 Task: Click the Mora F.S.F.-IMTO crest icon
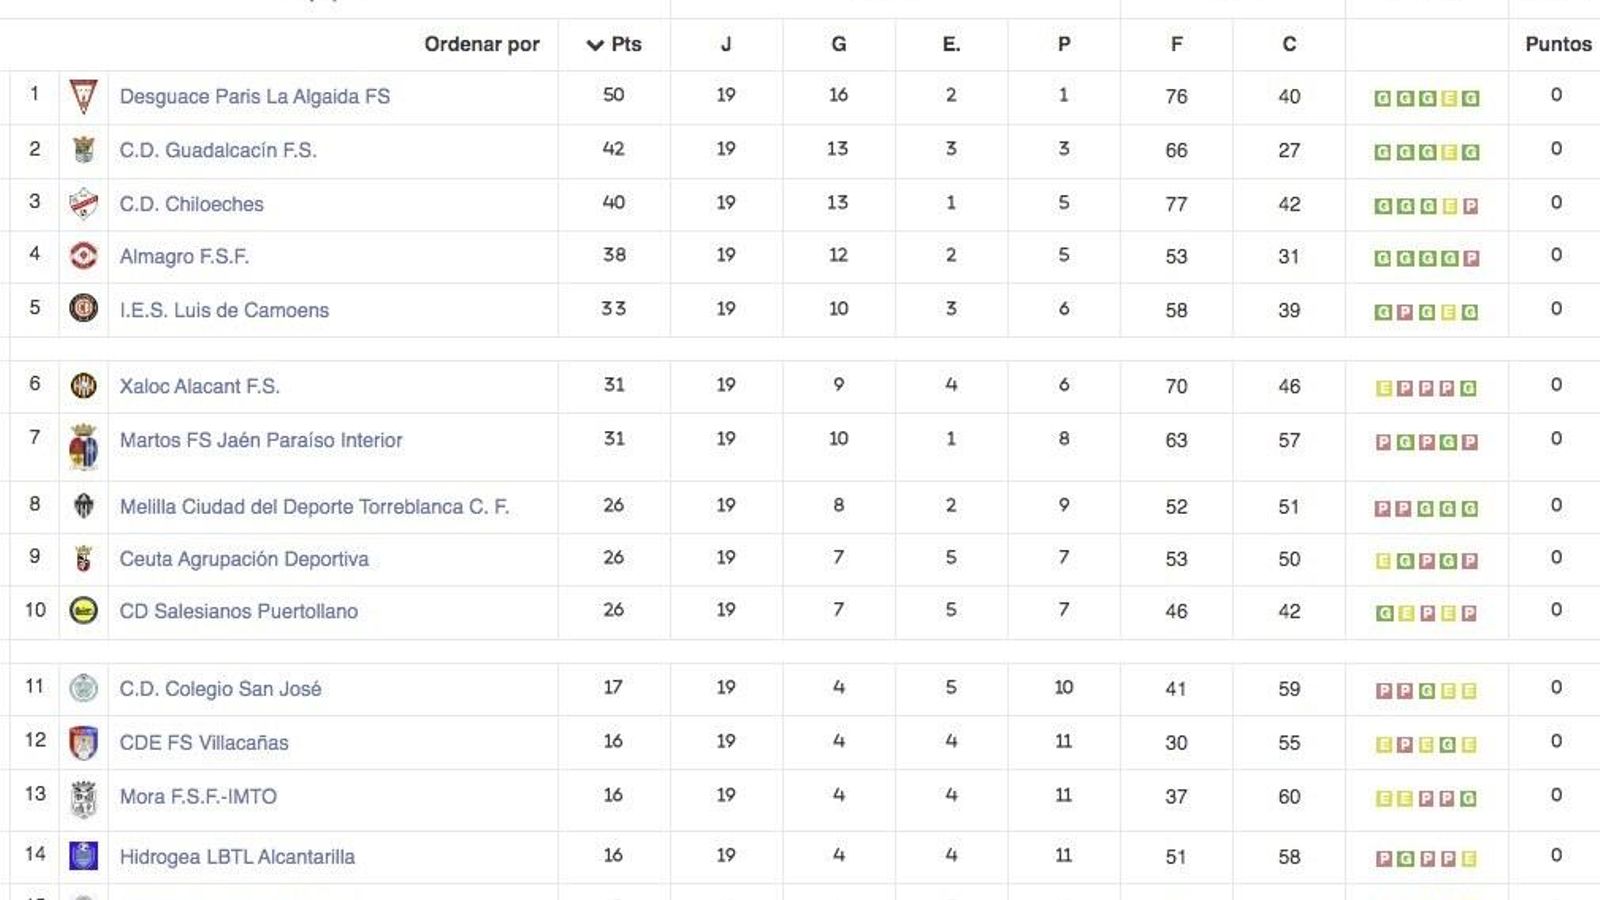[85, 796]
